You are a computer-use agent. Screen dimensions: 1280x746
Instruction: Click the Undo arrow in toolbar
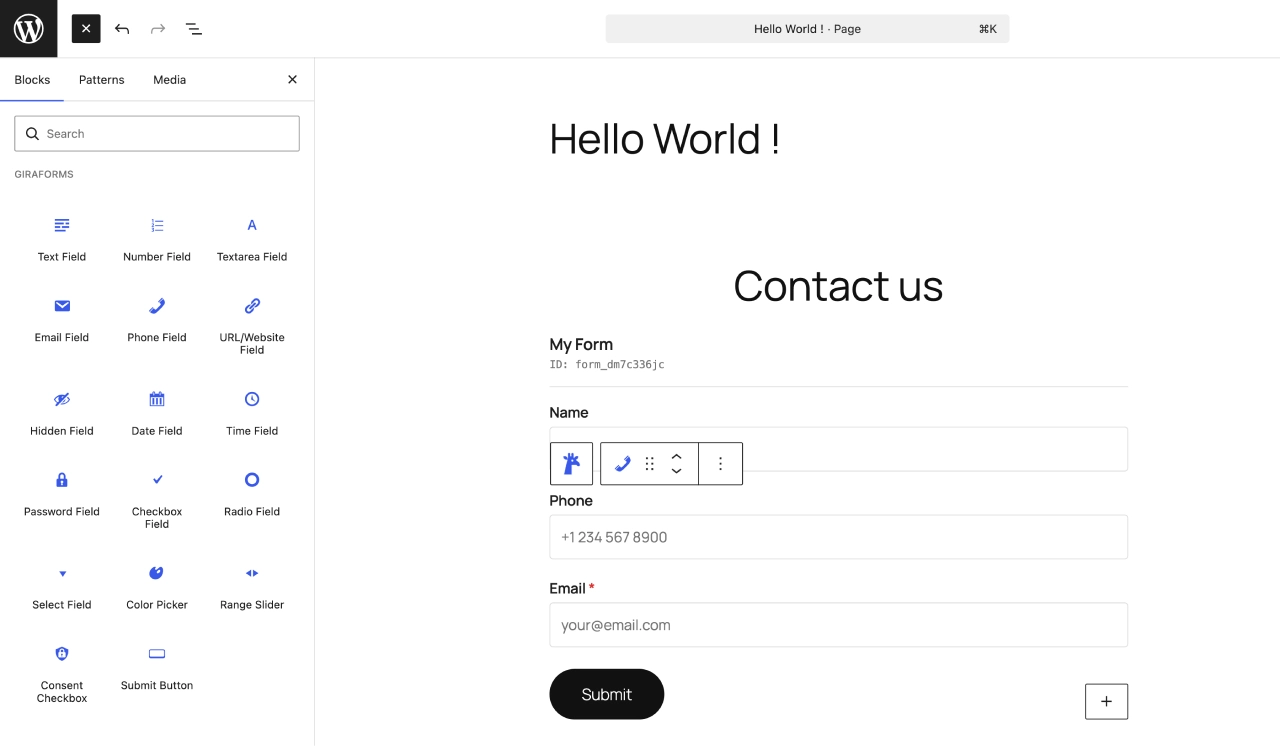click(x=122, y=29)
